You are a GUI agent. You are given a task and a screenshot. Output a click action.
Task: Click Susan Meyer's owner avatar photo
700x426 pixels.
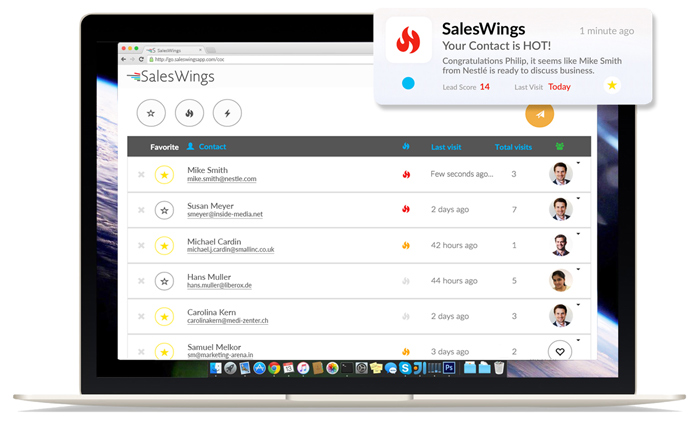(560, 209)
